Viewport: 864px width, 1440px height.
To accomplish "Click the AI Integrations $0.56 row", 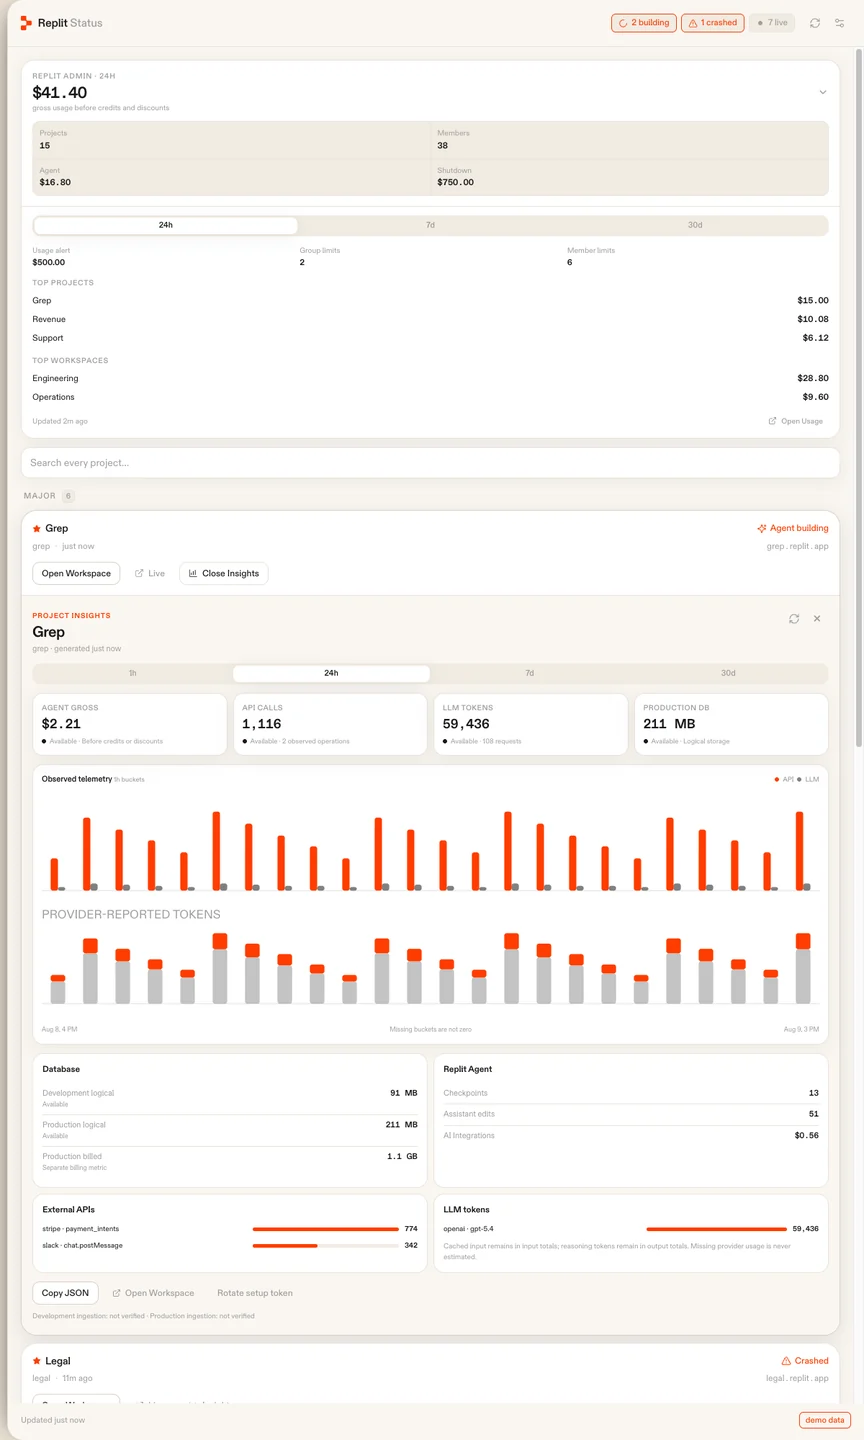I will [x=631, y=1136].
